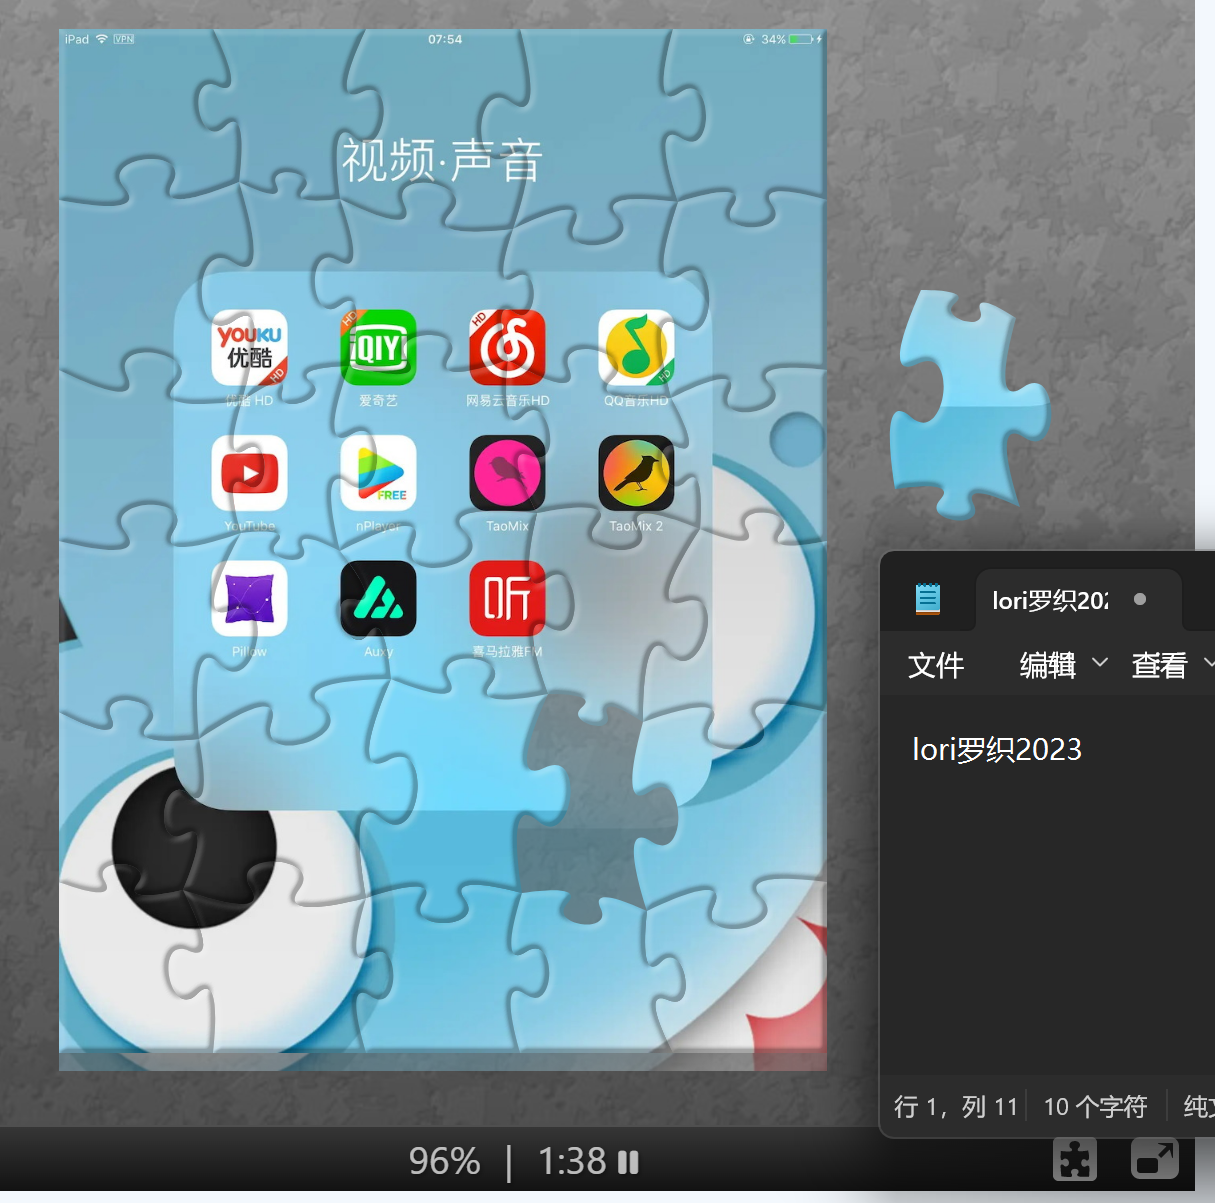
Task: Click the unsaved-changes dot on Notepad tab
Action: (x=1140, y=599)
